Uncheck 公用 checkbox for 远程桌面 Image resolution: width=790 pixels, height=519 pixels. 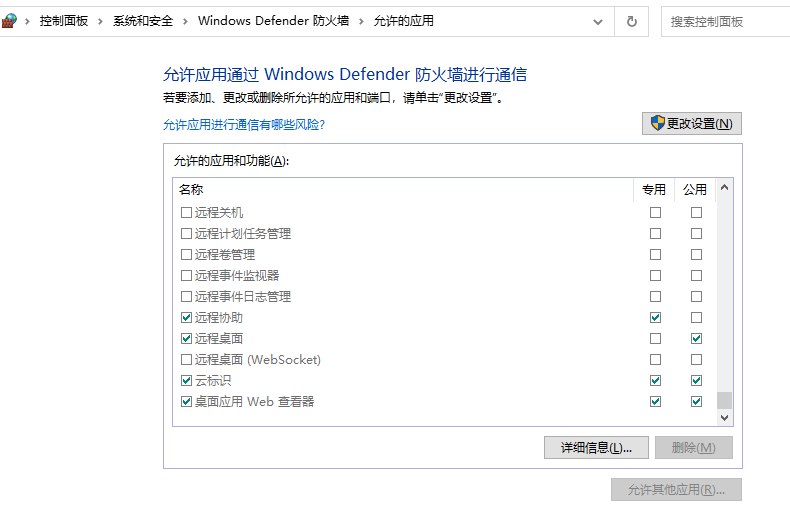coord(696,339)
